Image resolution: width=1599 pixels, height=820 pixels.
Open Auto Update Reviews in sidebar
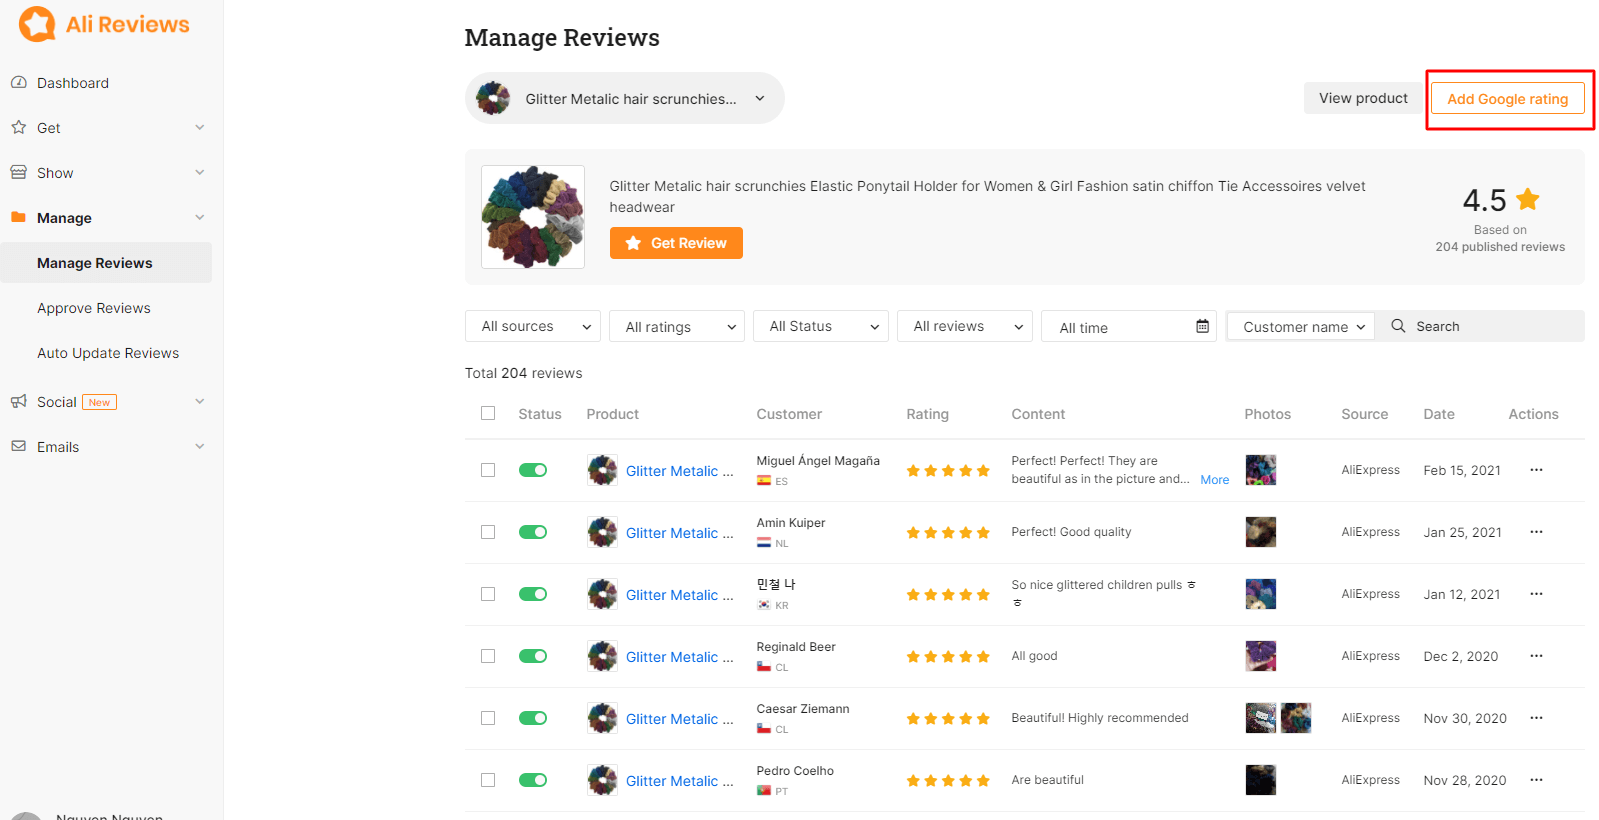tap(106, 353)
